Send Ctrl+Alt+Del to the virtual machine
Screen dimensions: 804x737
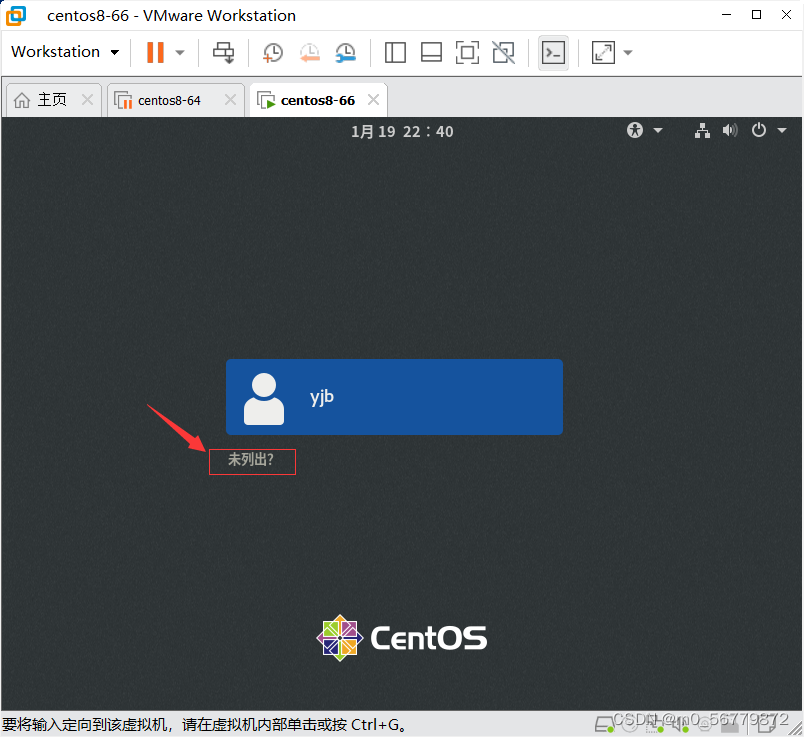pos(223,52)
